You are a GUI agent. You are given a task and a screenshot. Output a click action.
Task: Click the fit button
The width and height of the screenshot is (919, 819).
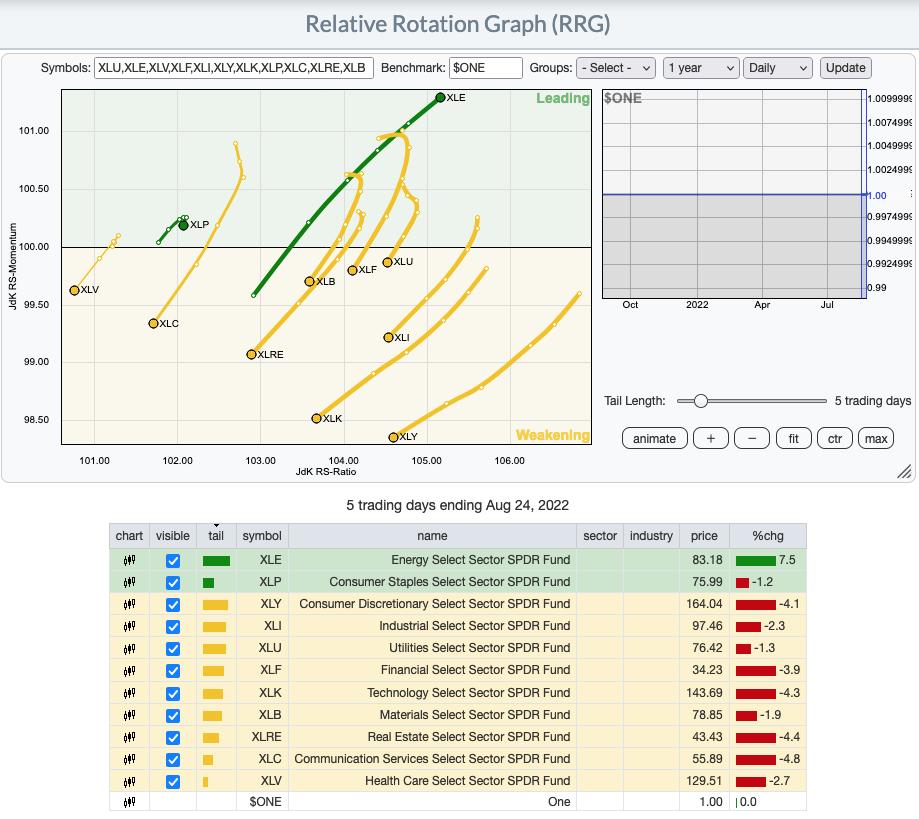(x=794, y=439)
